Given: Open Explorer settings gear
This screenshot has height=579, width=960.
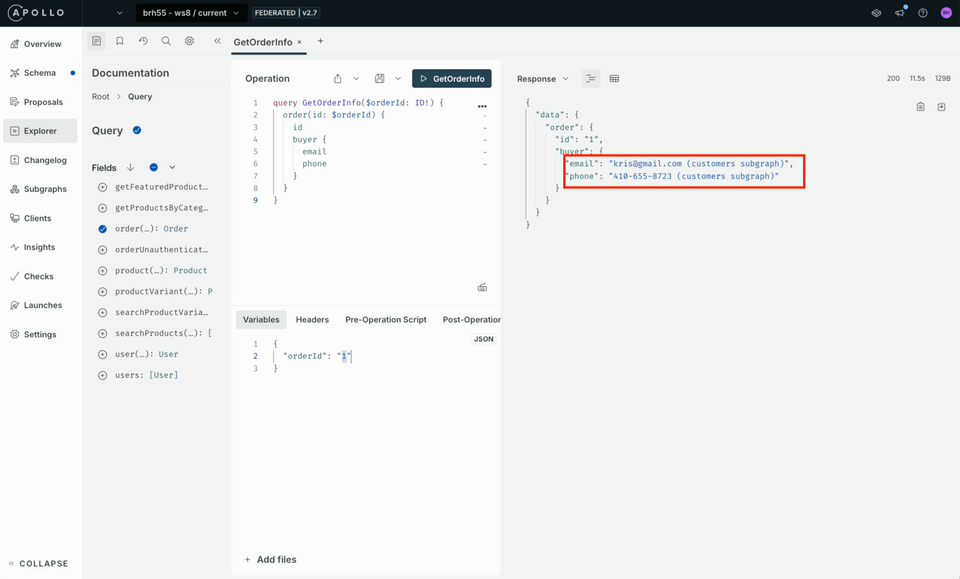Looking at the screenshot, I should coord(188,41).
